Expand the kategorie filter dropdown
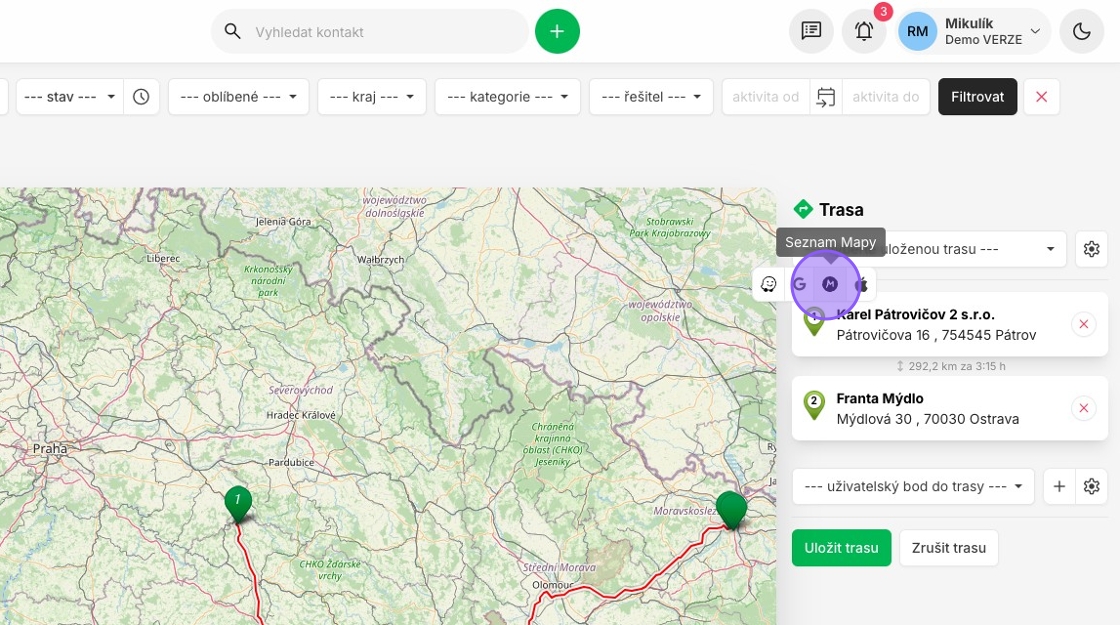The width and height of the screenshot is (1120, 625). (507, 97)
